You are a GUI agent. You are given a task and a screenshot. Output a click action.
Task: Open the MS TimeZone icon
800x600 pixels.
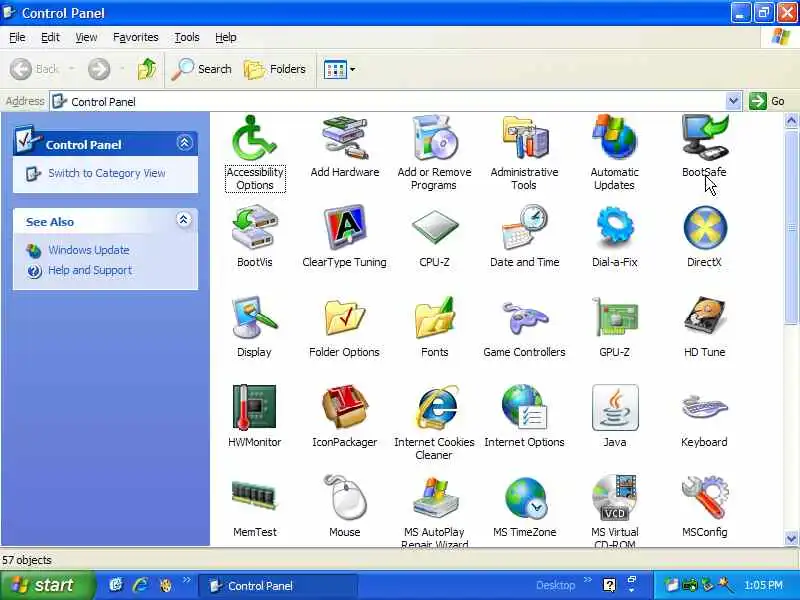pos(524,497)
